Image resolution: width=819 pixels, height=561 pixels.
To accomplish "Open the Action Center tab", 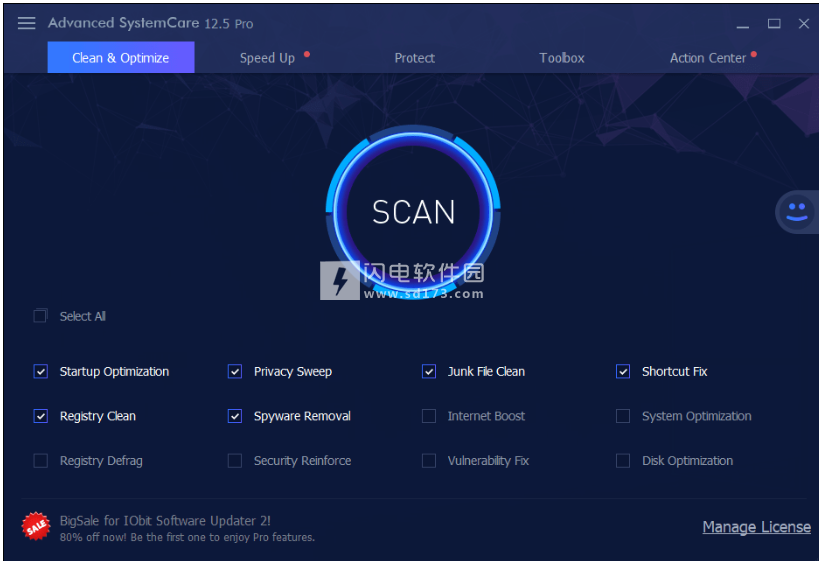I will pos(708,58).
